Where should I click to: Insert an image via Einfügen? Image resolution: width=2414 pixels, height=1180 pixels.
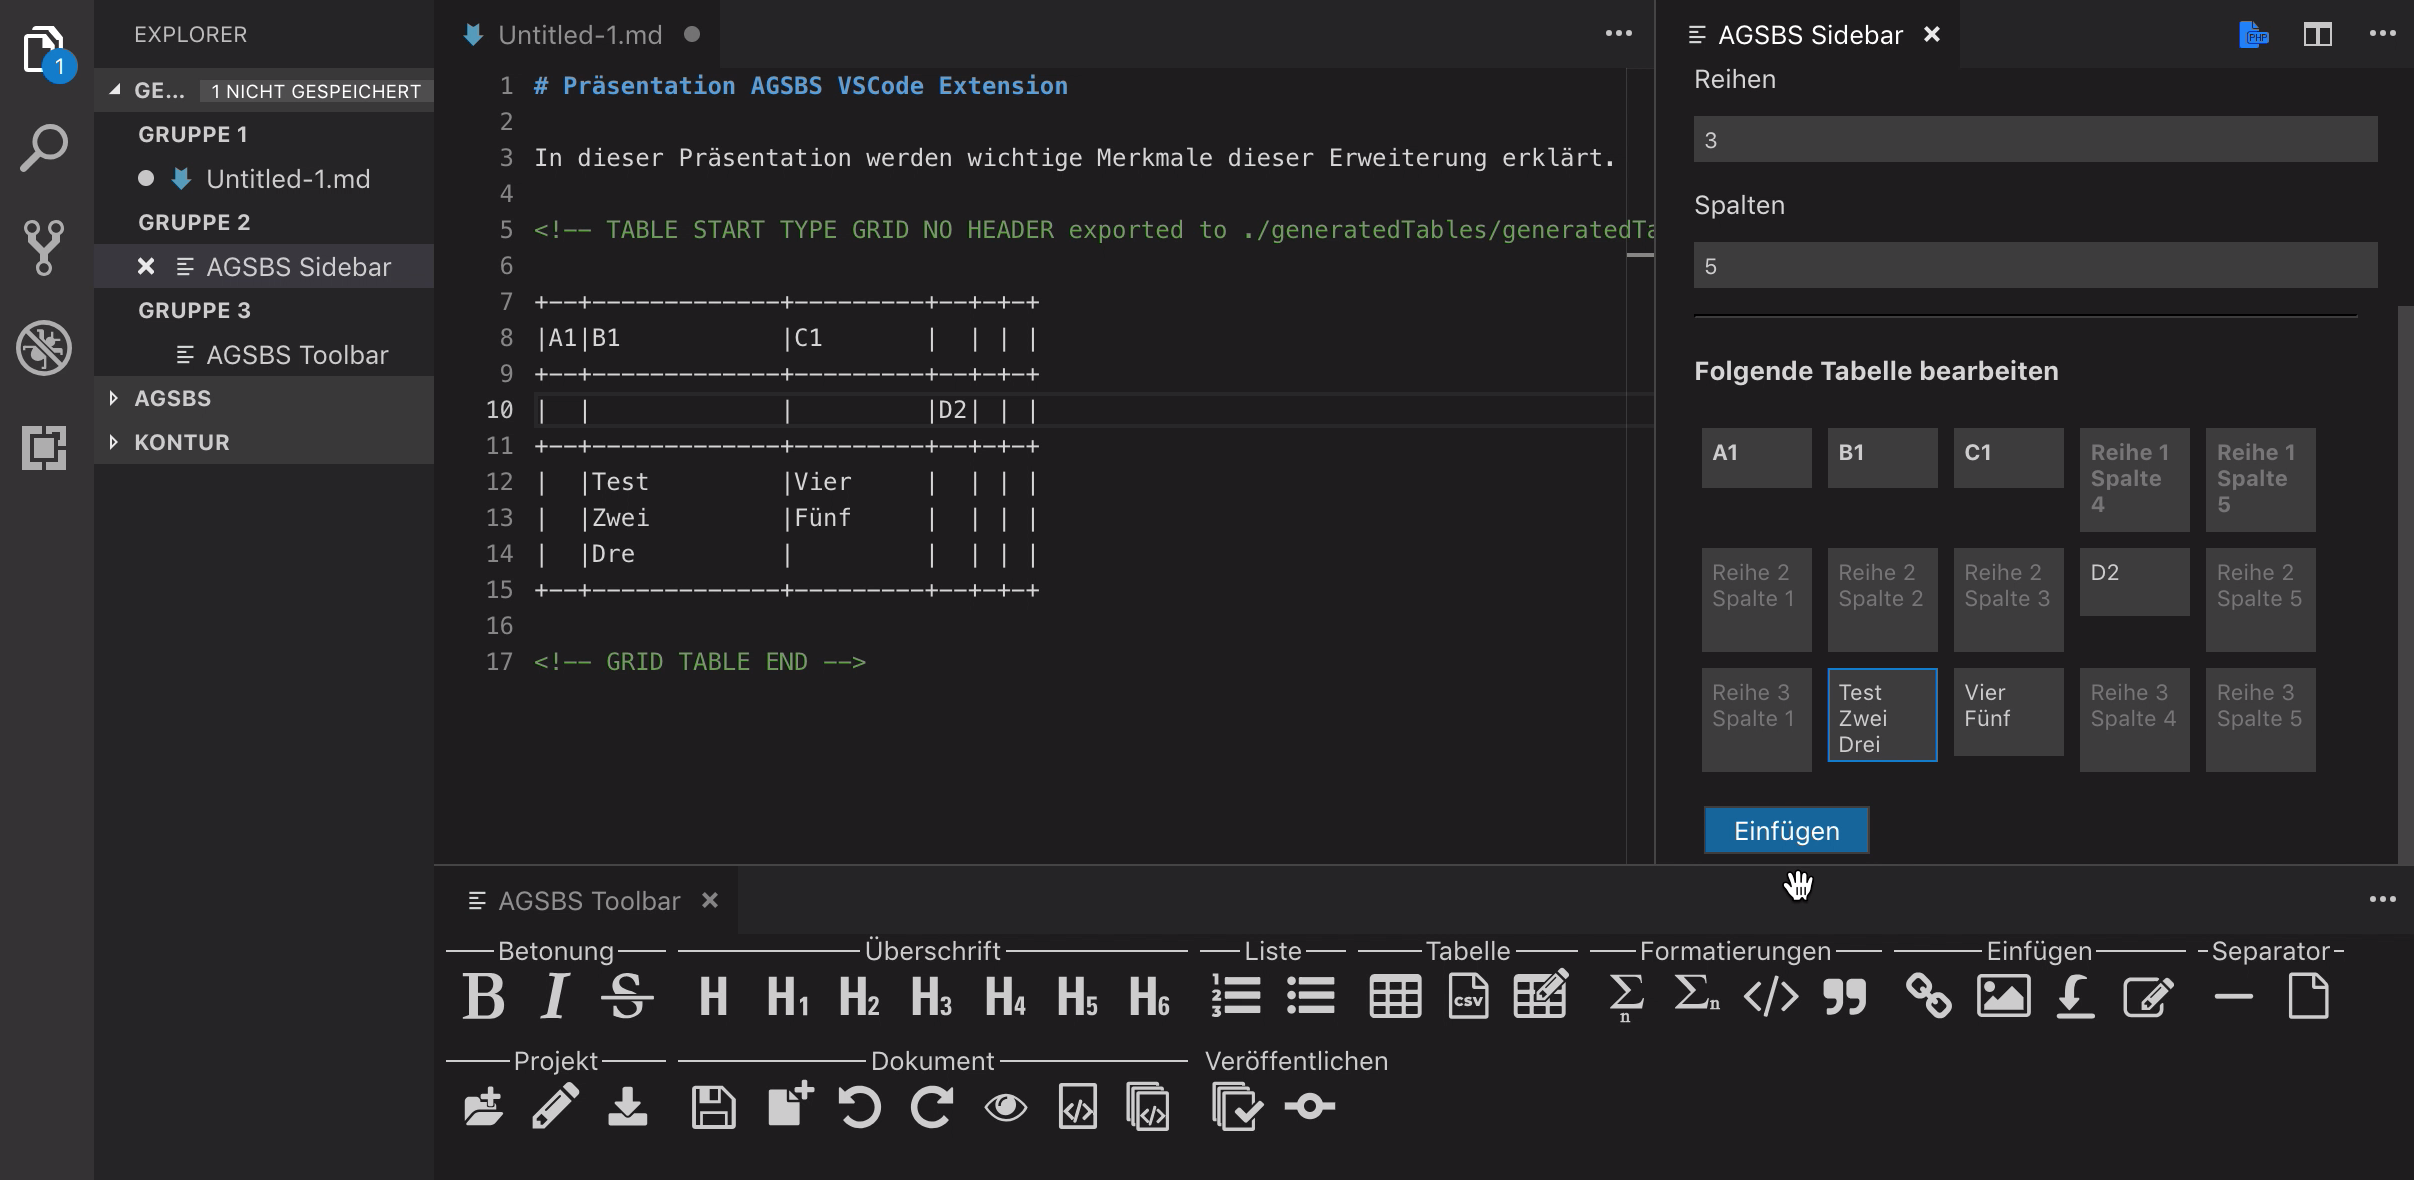click(x=2004, y=996)
